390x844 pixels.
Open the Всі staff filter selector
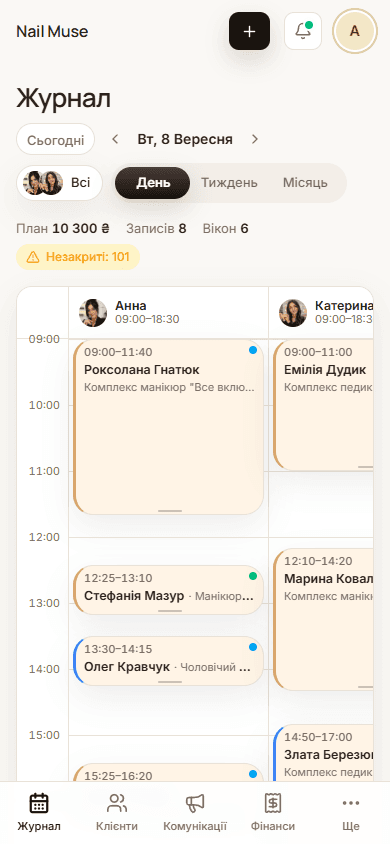[59, 183]
